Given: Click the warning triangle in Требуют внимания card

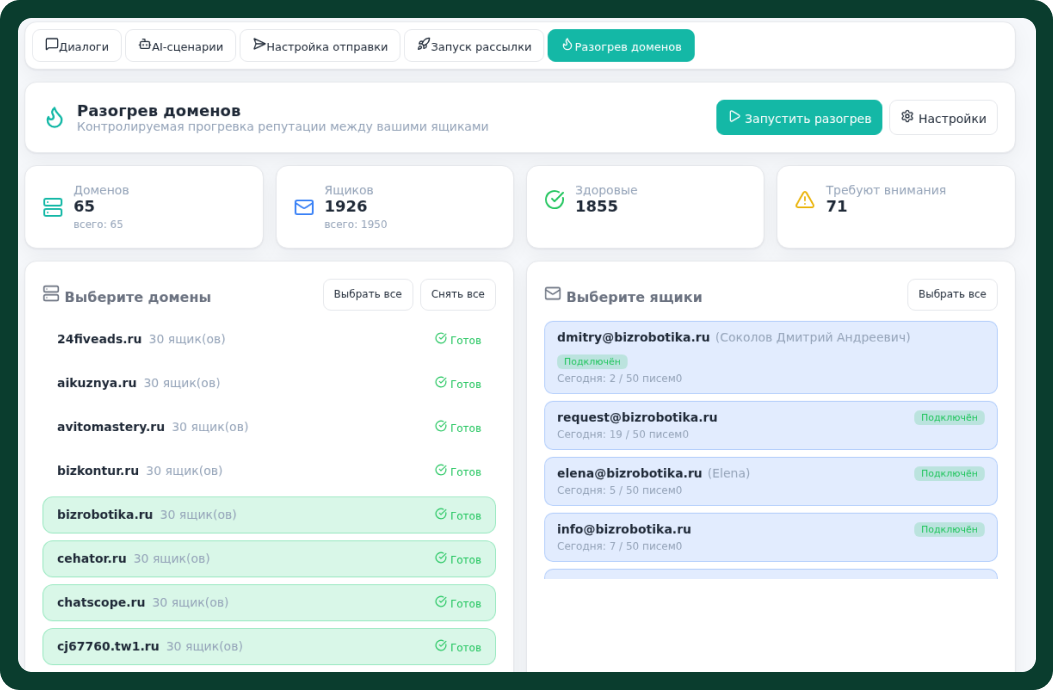Looking at the screenshot, I should (x=805, y=200).
